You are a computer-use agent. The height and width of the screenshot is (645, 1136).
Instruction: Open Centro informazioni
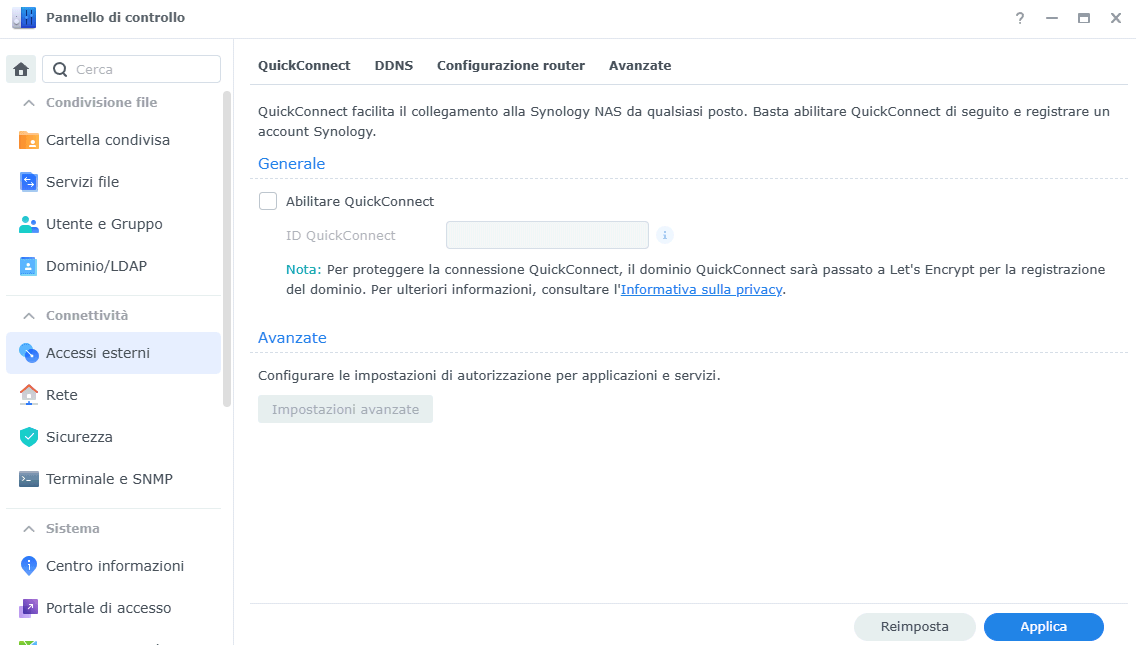[x=113, y=566]
